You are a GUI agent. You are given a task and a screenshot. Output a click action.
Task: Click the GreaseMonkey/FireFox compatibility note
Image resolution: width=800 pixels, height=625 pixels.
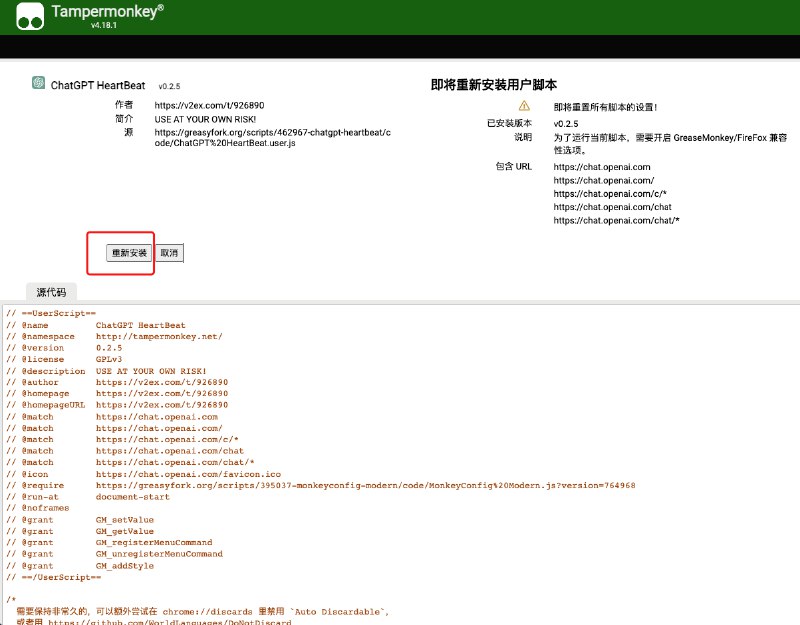670,144
